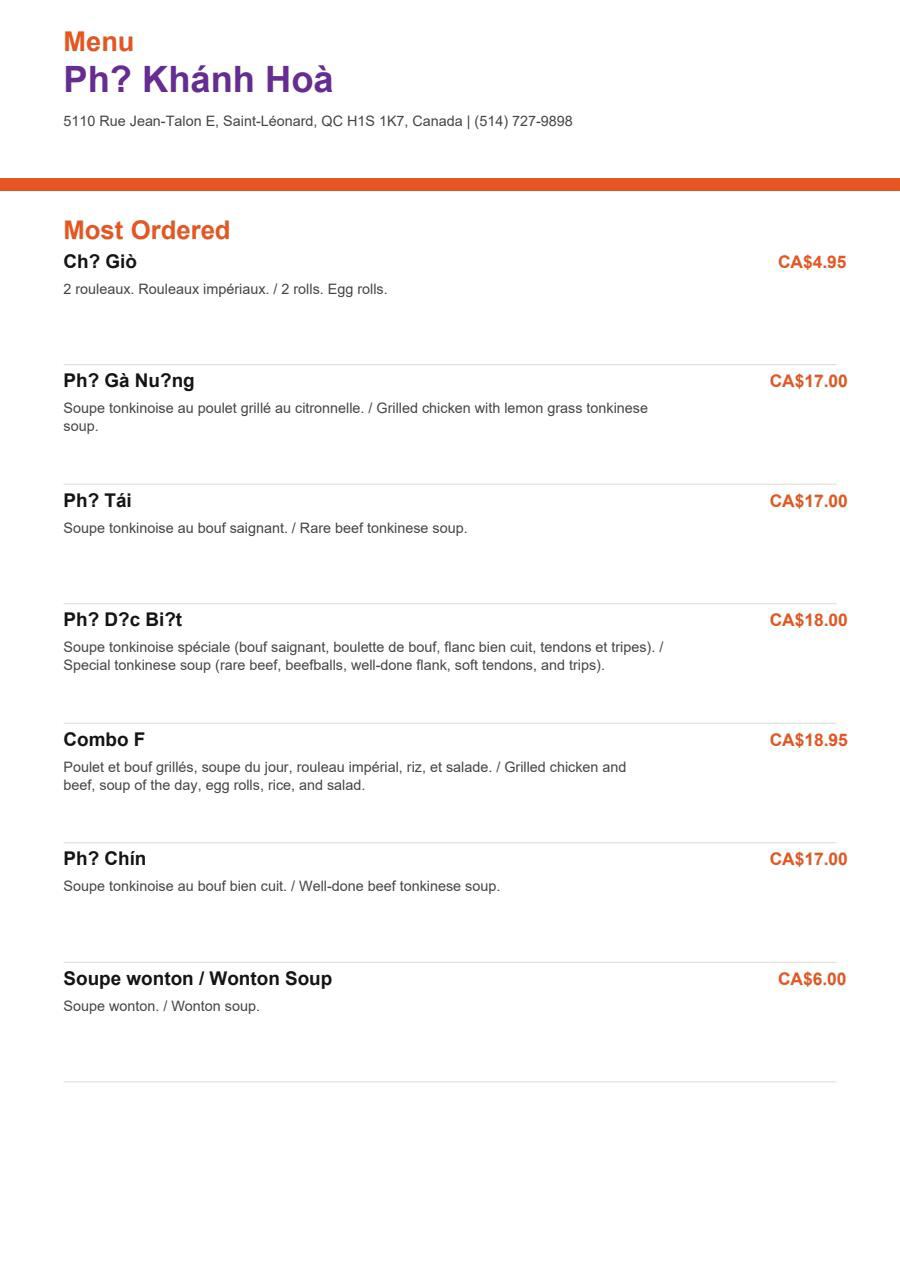Click the CA$6.00 price
This screenshot has width=900, height=1273.
812,979
